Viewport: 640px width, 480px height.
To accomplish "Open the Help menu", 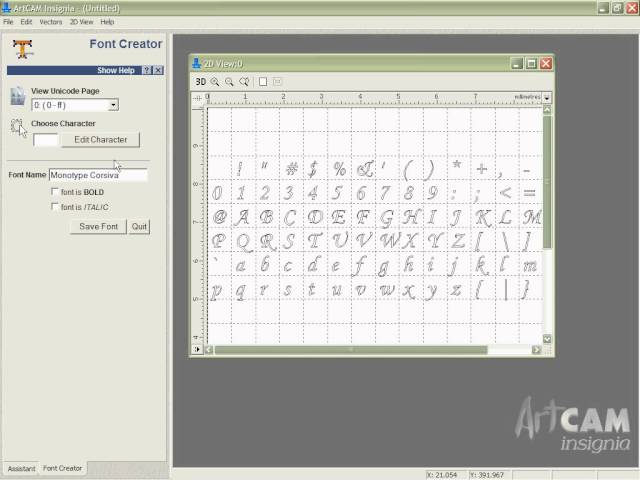I will 107,22.
